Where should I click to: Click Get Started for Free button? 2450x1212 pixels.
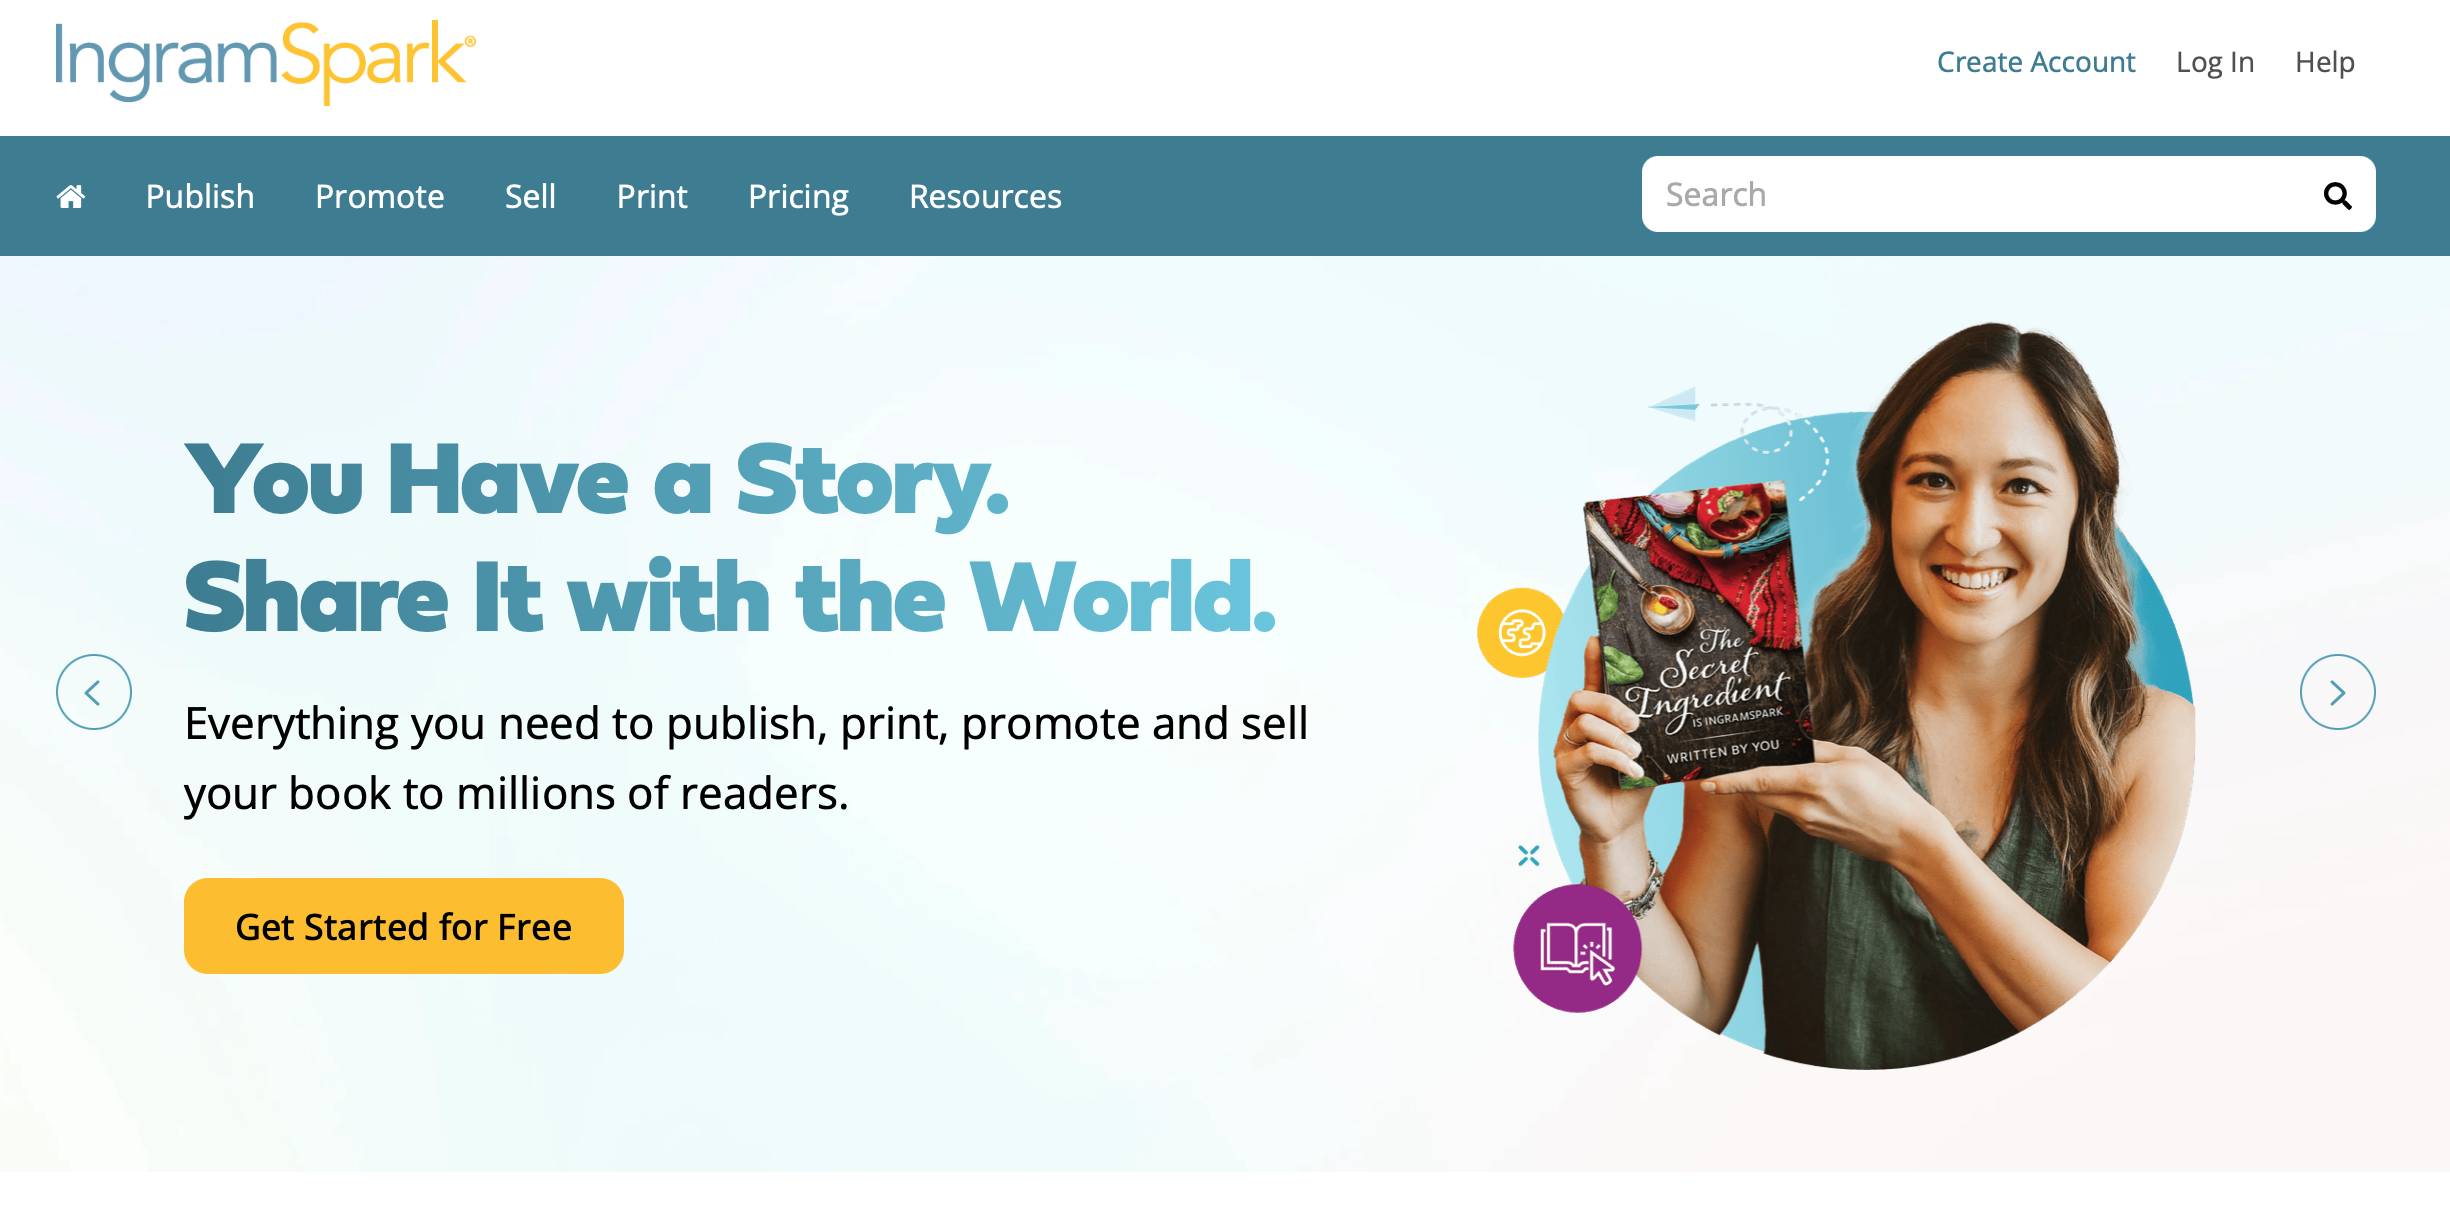pyautogui.click(x=404, y=926)
